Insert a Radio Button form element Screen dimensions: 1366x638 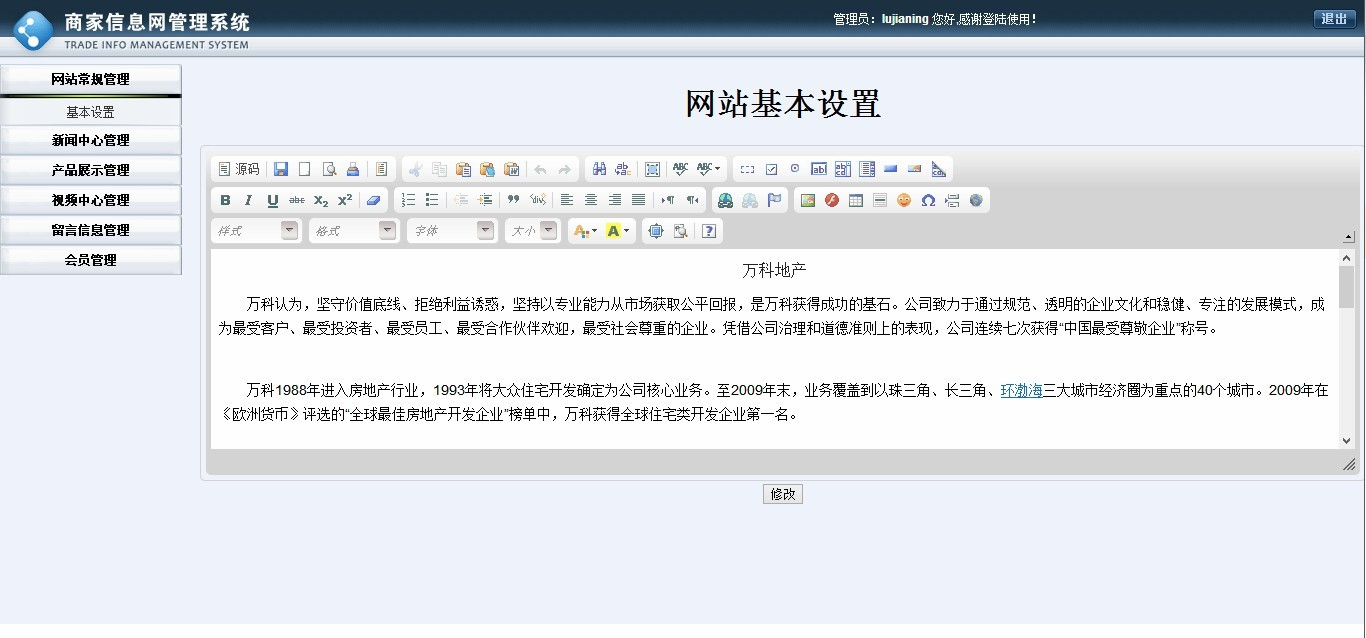tap(795, 169)
